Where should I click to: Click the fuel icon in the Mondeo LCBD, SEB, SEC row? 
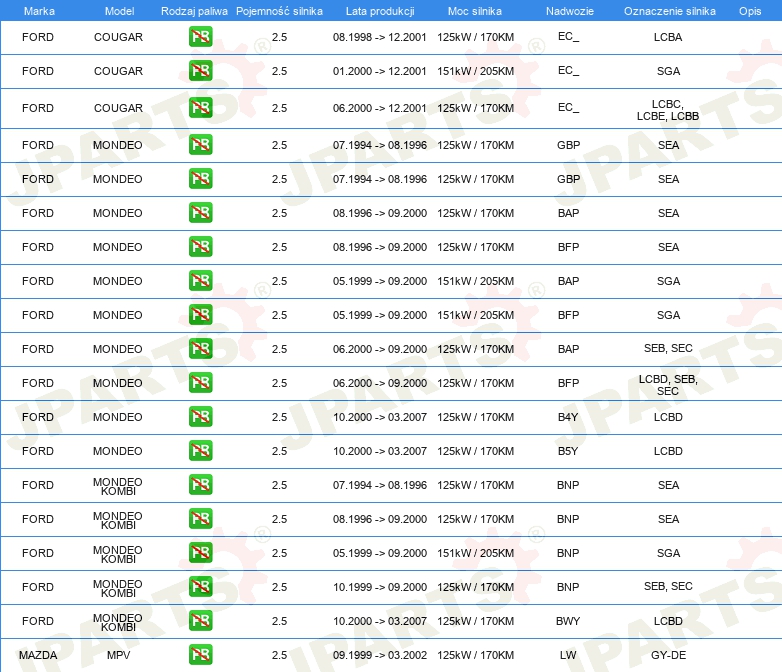200,383
